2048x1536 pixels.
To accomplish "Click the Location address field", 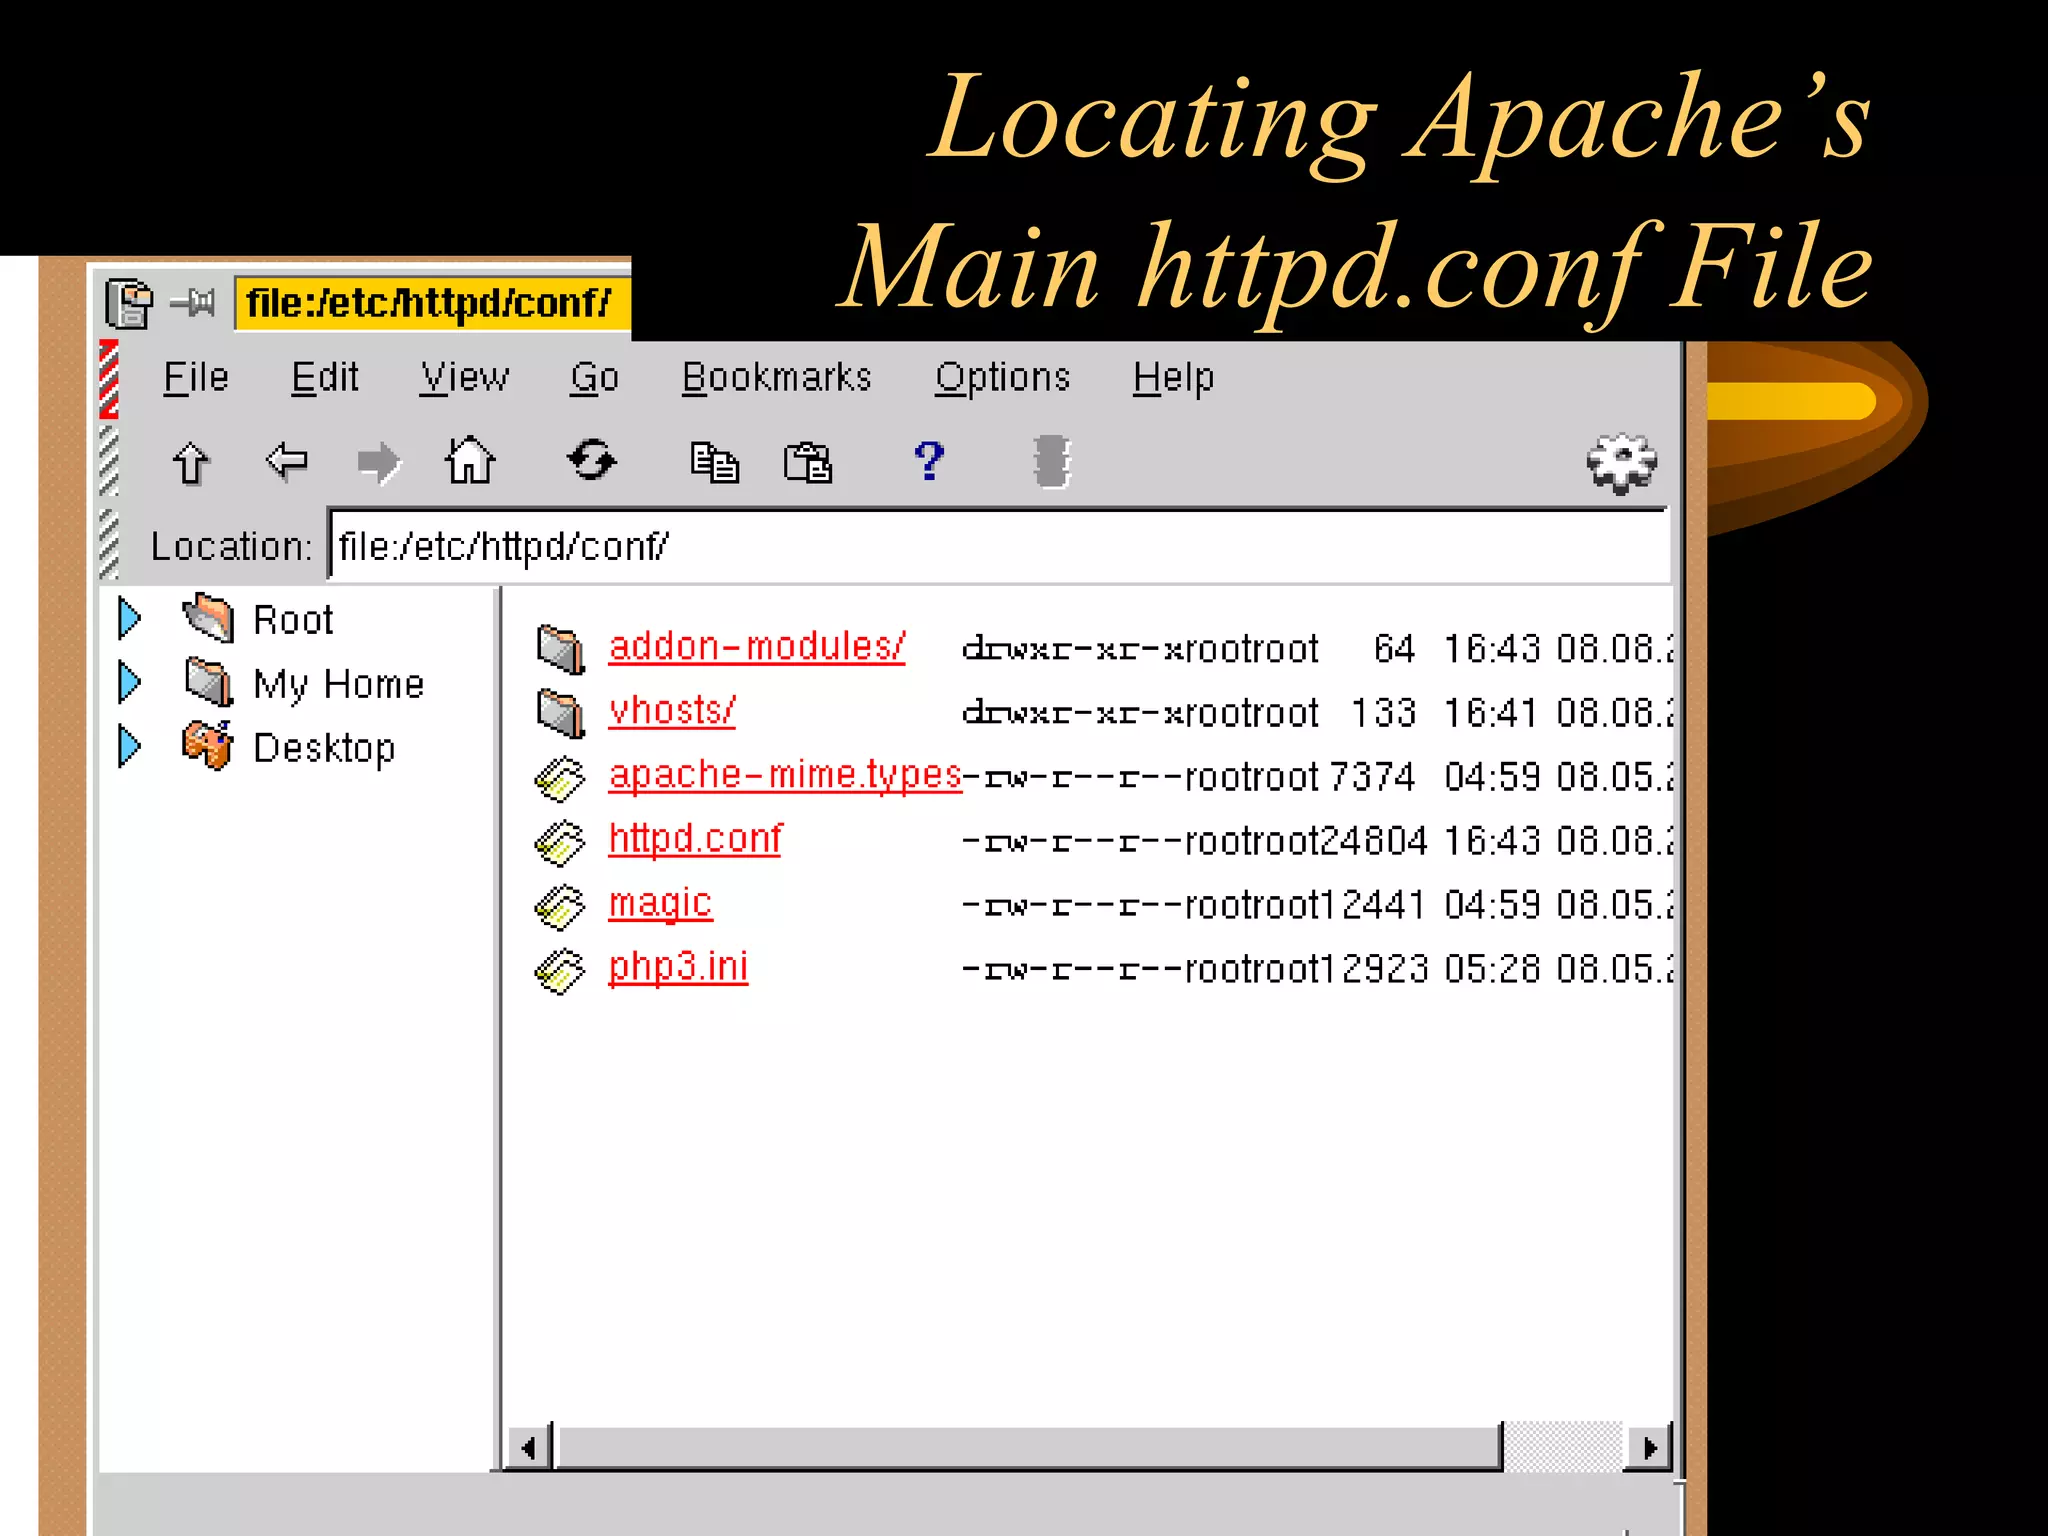I will (x=998, y=546).
